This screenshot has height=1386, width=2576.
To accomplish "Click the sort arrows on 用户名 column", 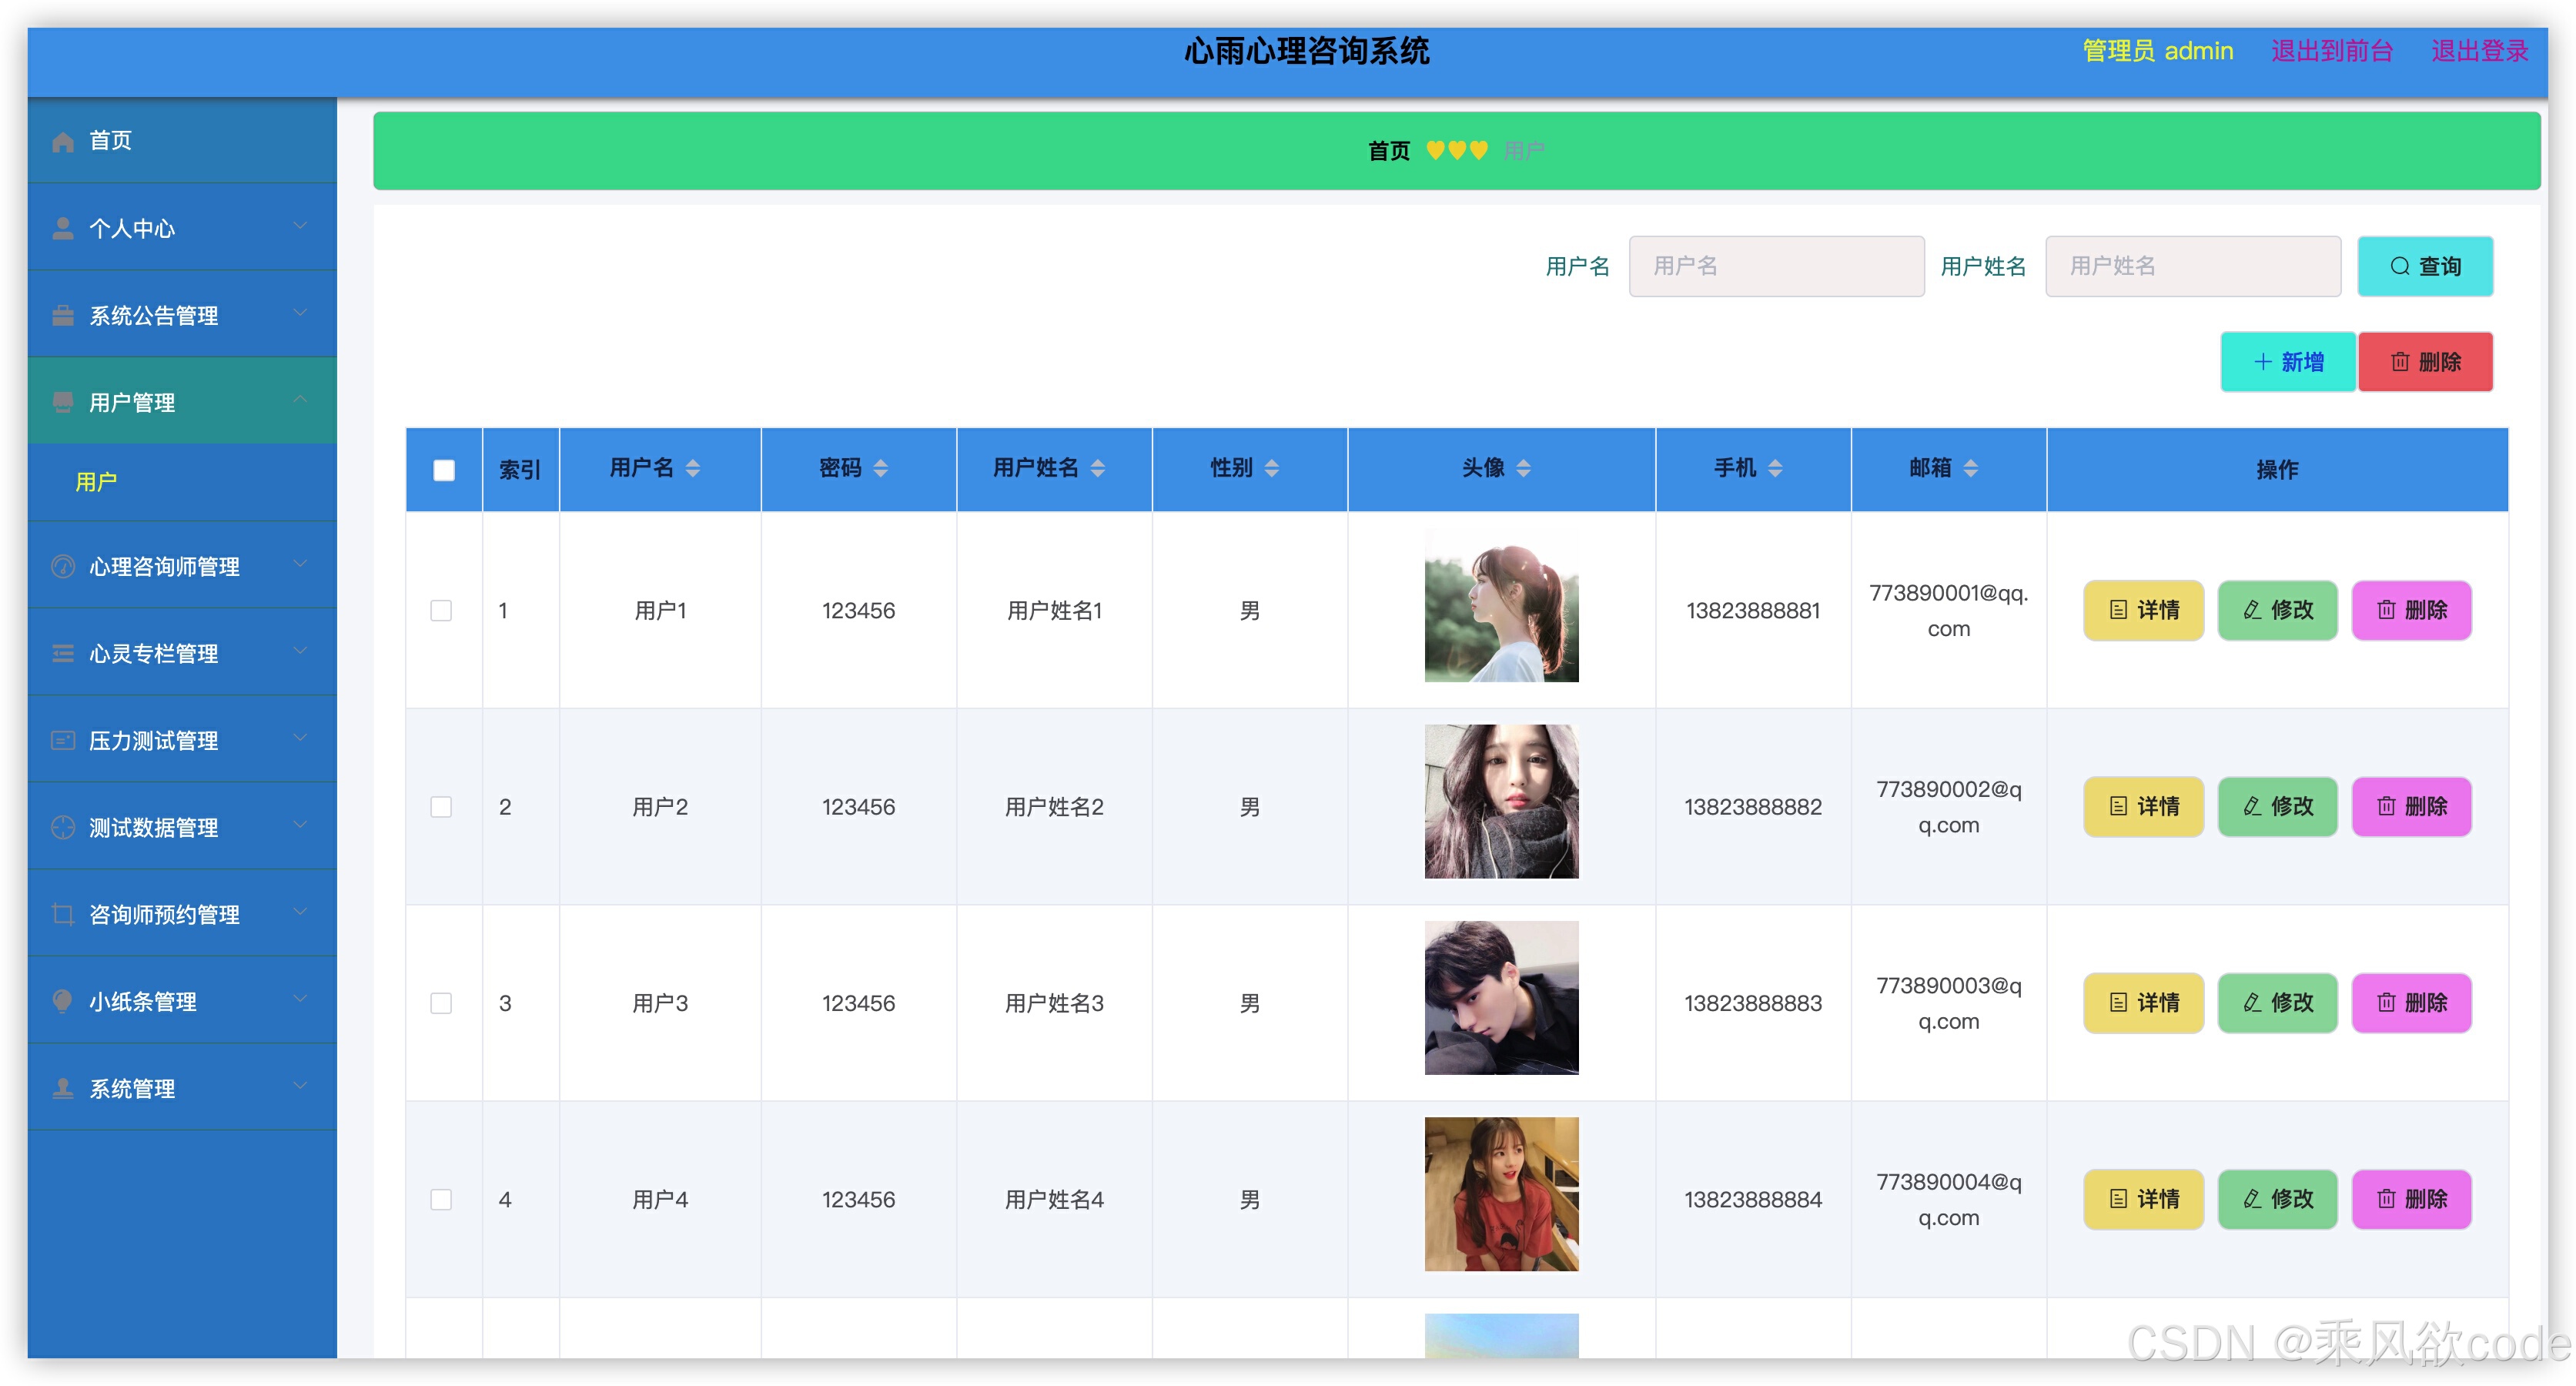I will (693, 468).
